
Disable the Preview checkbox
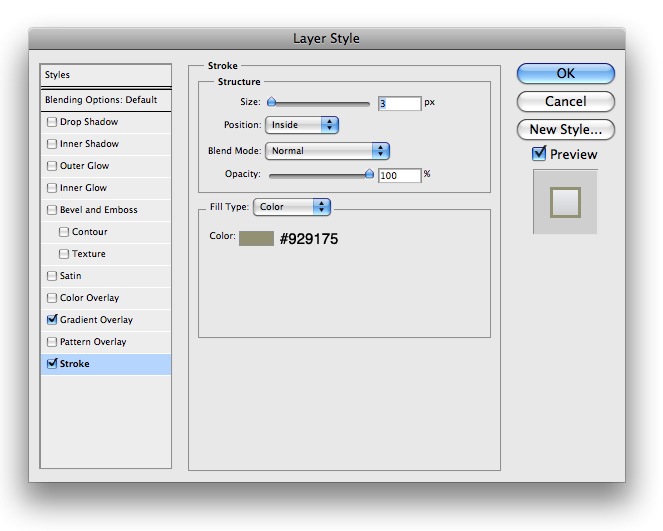coord(539,153)
